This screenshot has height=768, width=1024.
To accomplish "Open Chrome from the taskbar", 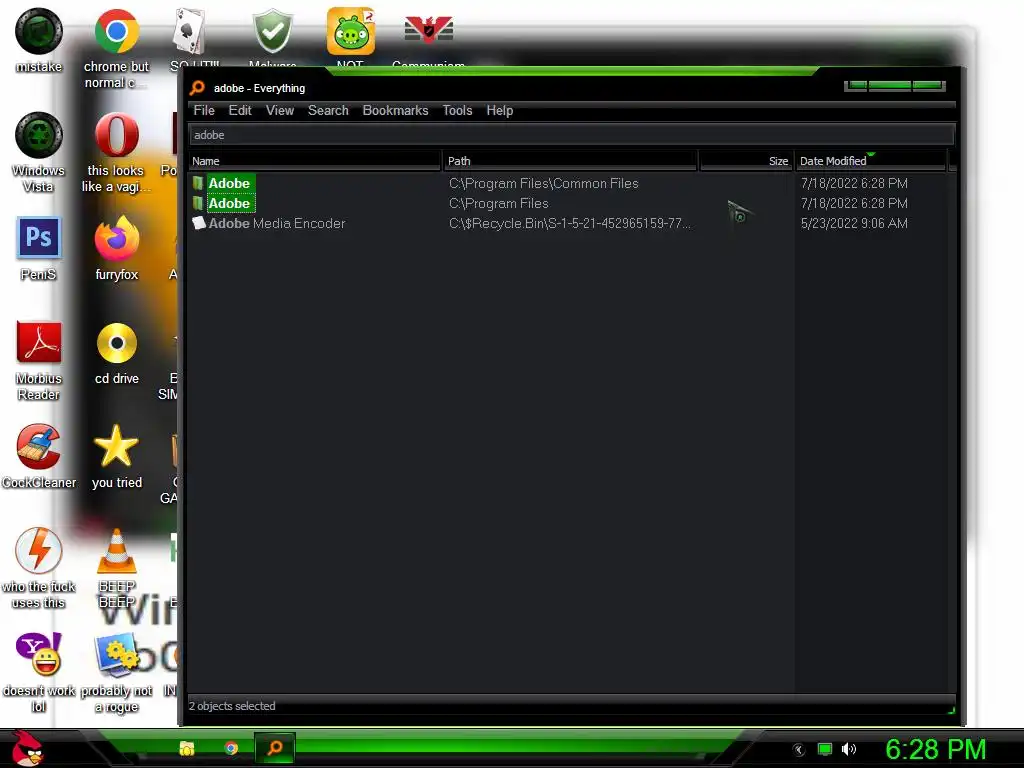I will 231,748.
